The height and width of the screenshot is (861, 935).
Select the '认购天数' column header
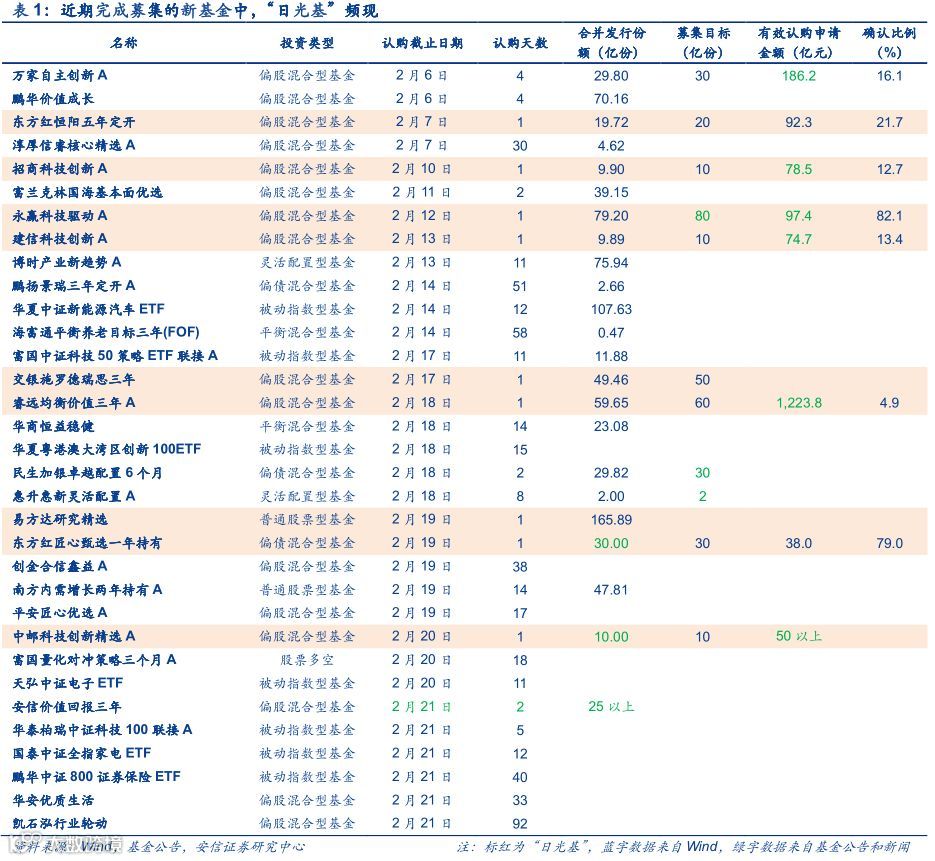(x=520, y=42)
